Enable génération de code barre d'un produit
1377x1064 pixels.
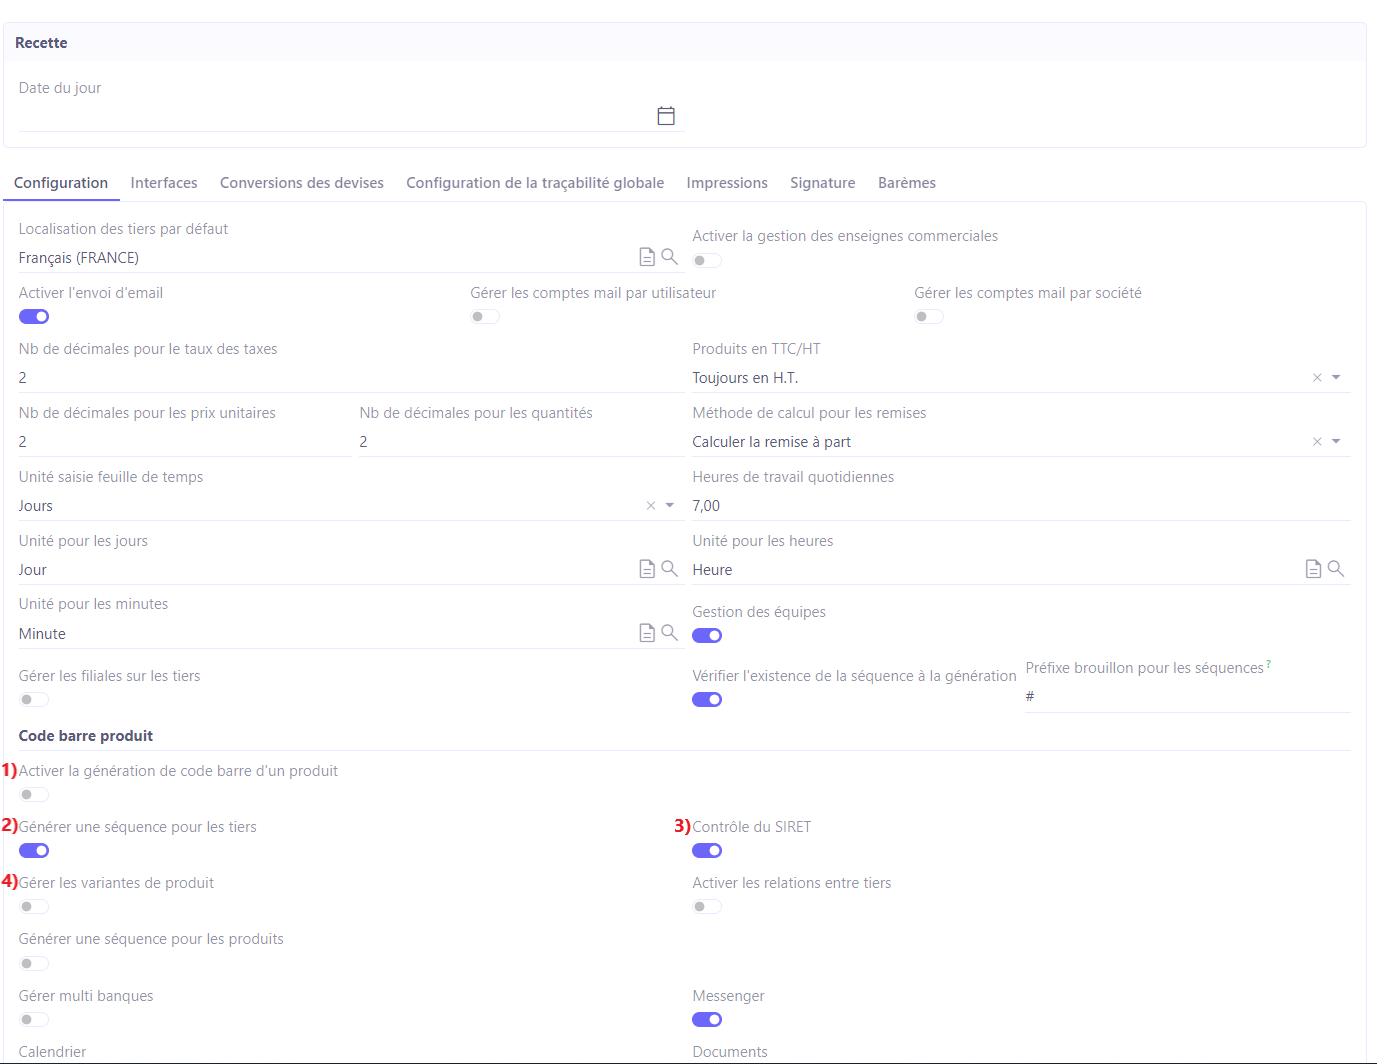pos(34,795)
